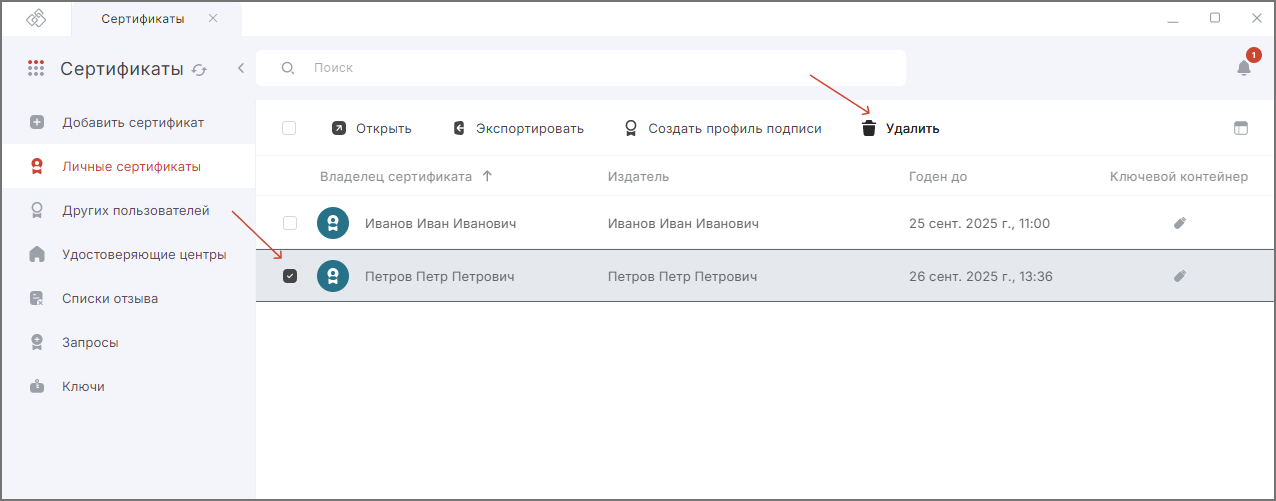This screenshot has height=501, width=1276.
Task: Refresh certificates with the sync icon
Action: [x=200, y=70]
